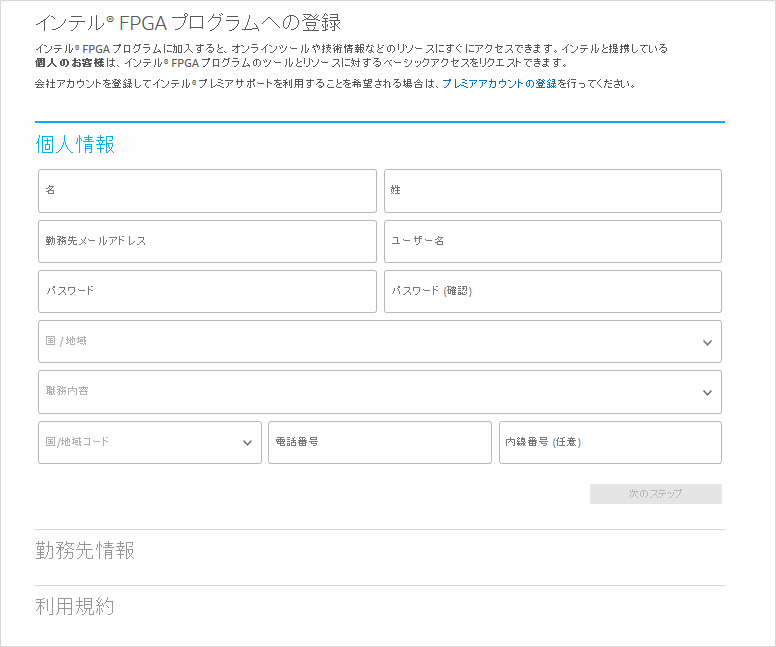The image size is (776, 647).
Task: Focus the パスワード (確認) field
Action: point(553,292)
